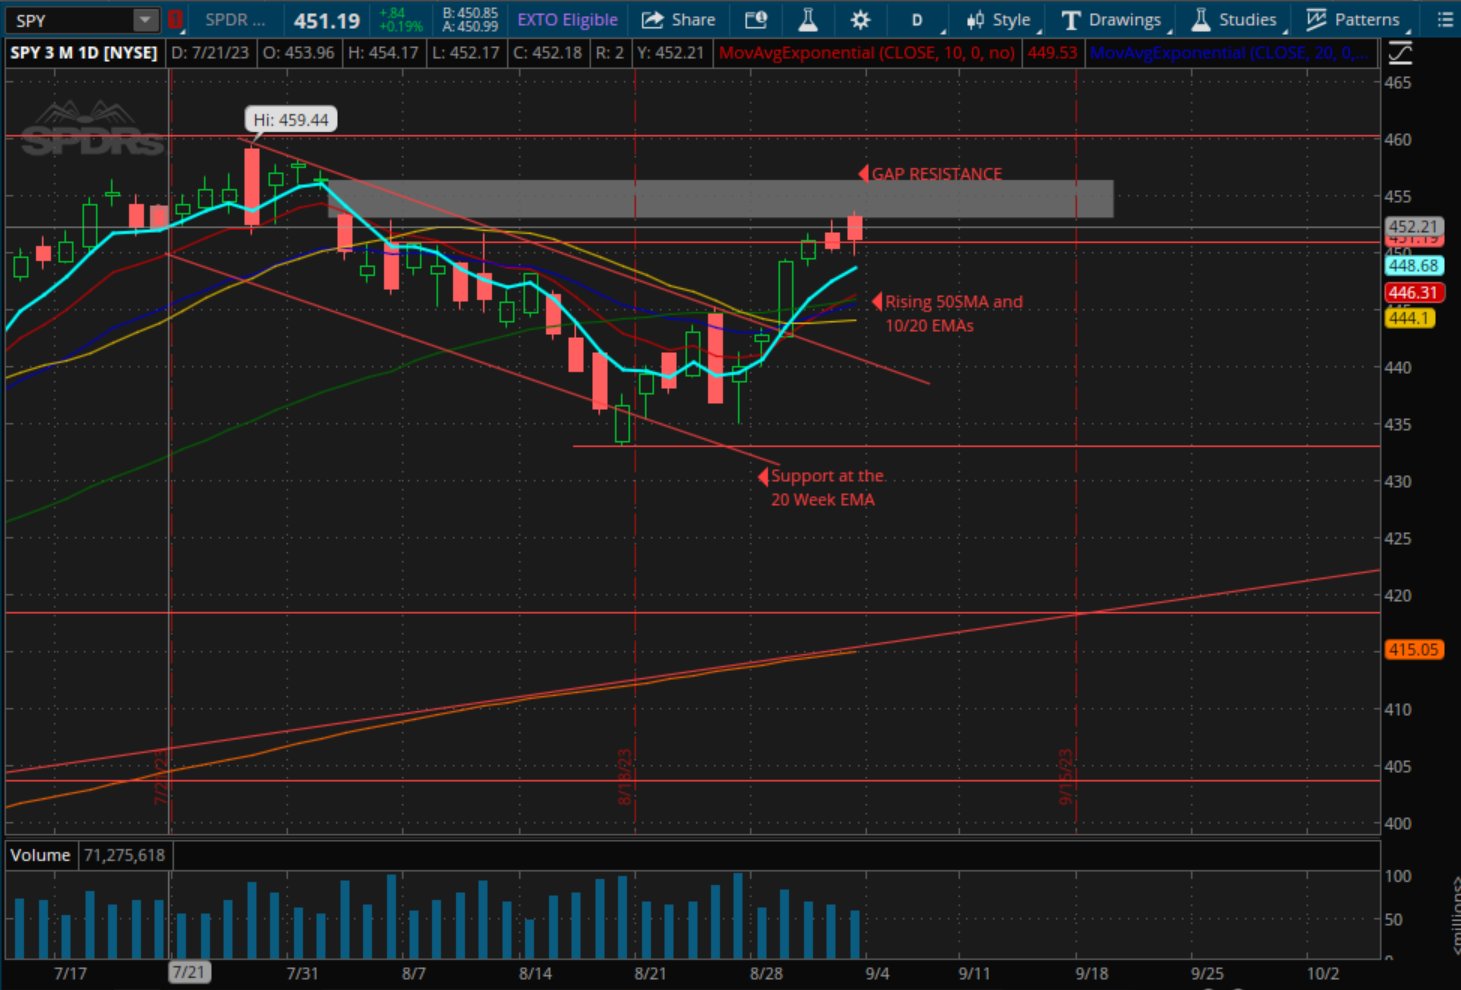Click the 449.53 EMA value readout
This screenshot has width=1461, height=990.
pyautogui.click(x=1053, y=52)
